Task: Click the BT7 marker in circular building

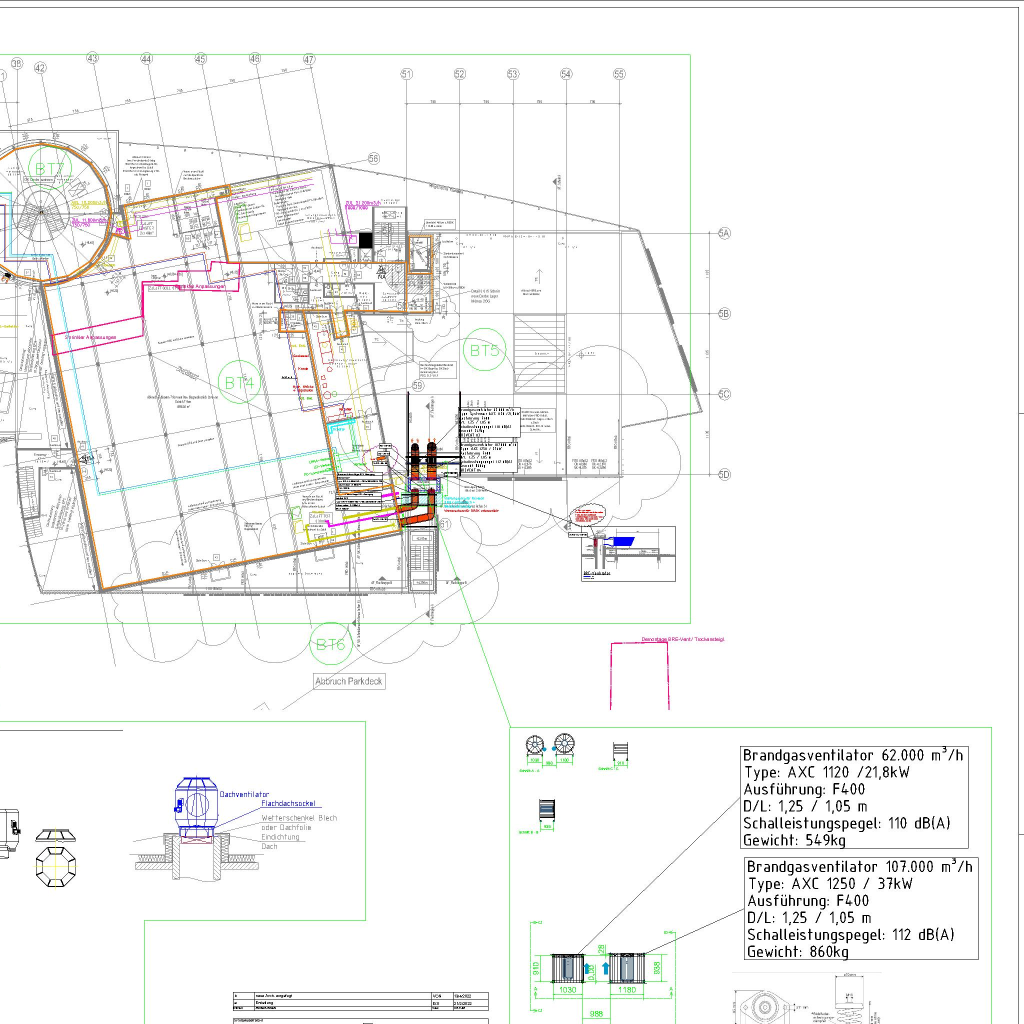Action: coord(48,167)
